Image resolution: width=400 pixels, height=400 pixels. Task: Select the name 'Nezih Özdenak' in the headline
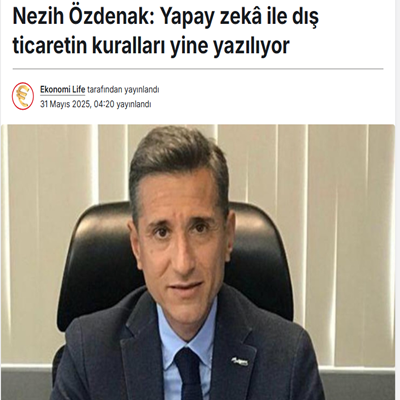pyautogui.click(x=82, y=16)
